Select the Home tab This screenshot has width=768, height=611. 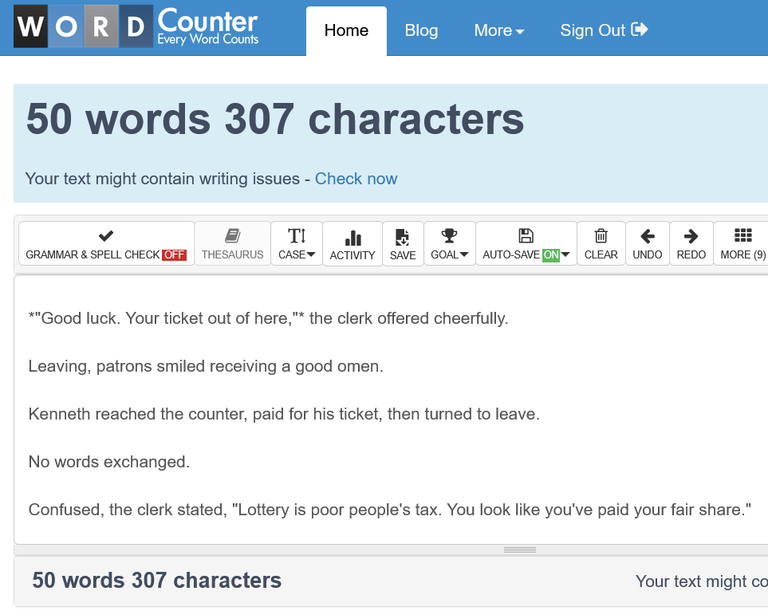click(346, 31)
